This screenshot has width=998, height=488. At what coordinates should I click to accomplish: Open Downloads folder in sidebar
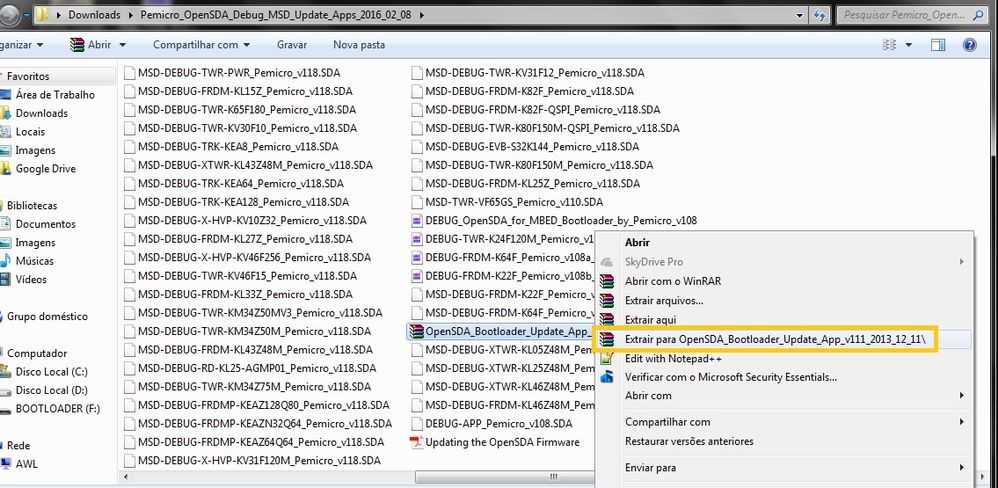click(41, 113)
